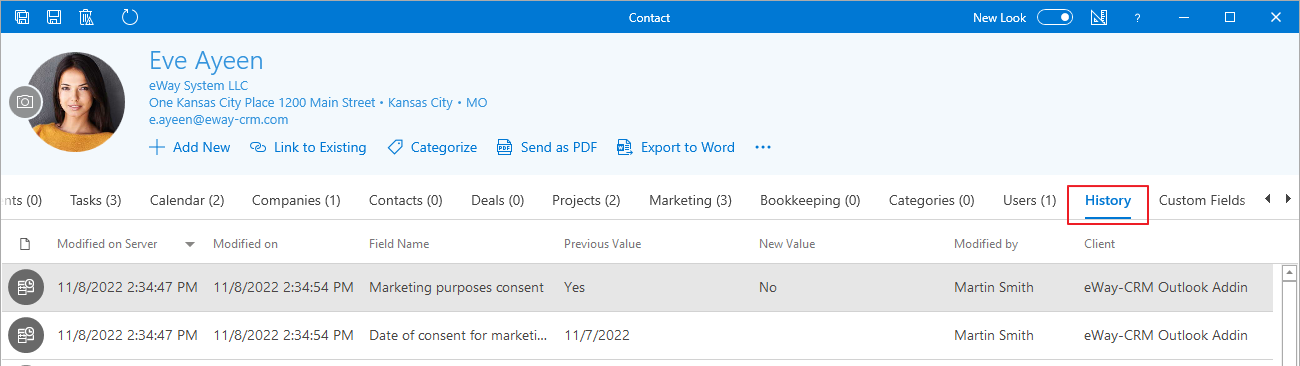The image size is (1300, 366).
Task: Switch to the Users (1) tab
Action: (1029, 201)
